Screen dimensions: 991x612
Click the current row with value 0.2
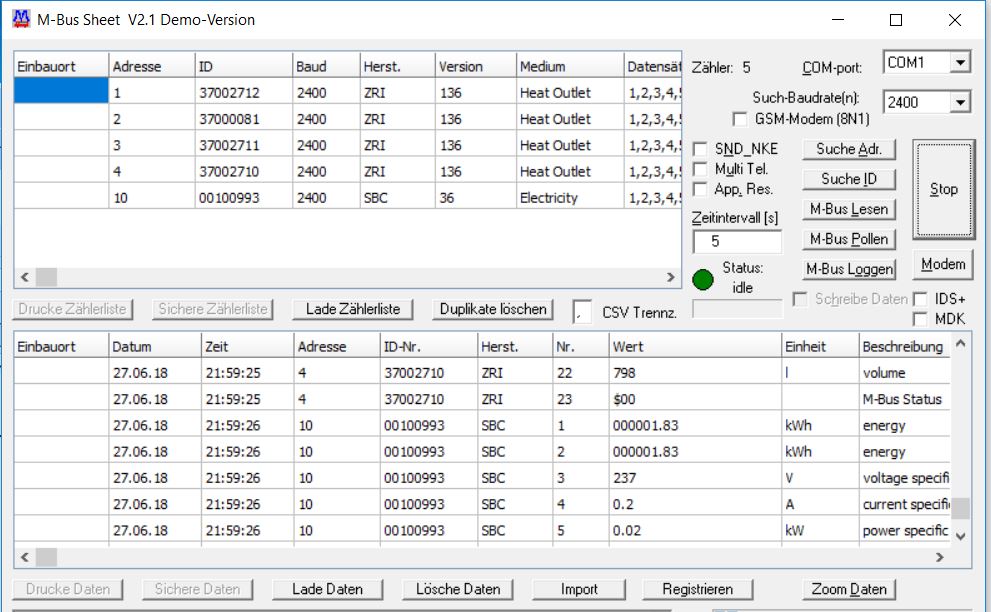point(482,504)
